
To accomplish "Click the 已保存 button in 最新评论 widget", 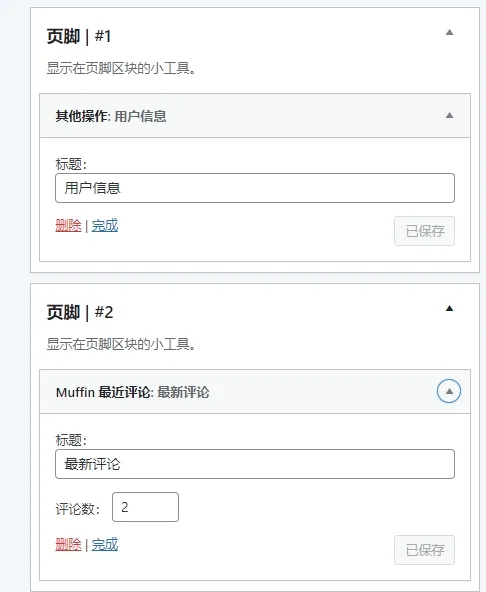I will coord(424,550).
